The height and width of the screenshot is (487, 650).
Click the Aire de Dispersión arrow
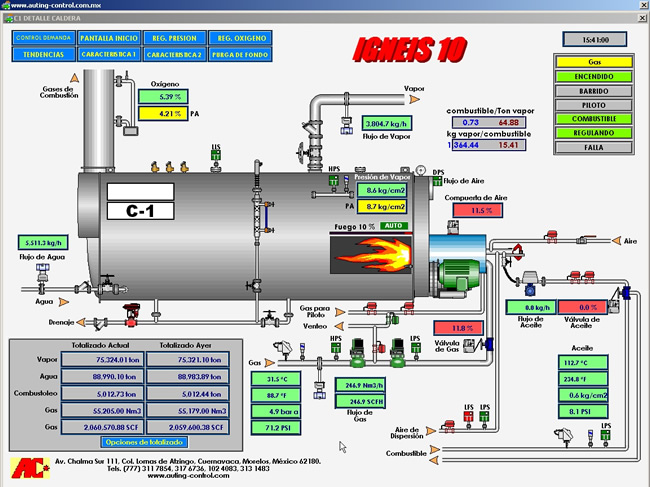431,431
